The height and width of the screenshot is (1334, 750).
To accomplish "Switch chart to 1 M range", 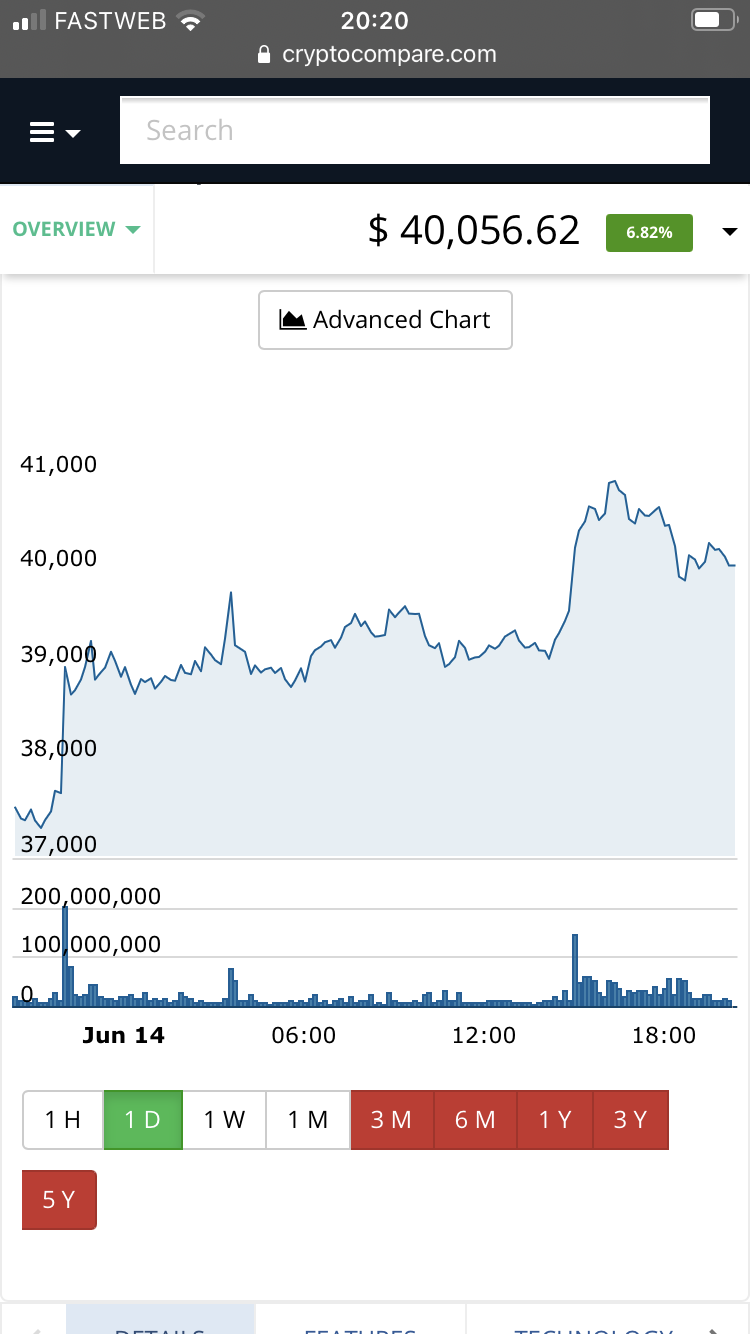I will click(x=308, y=1120).
